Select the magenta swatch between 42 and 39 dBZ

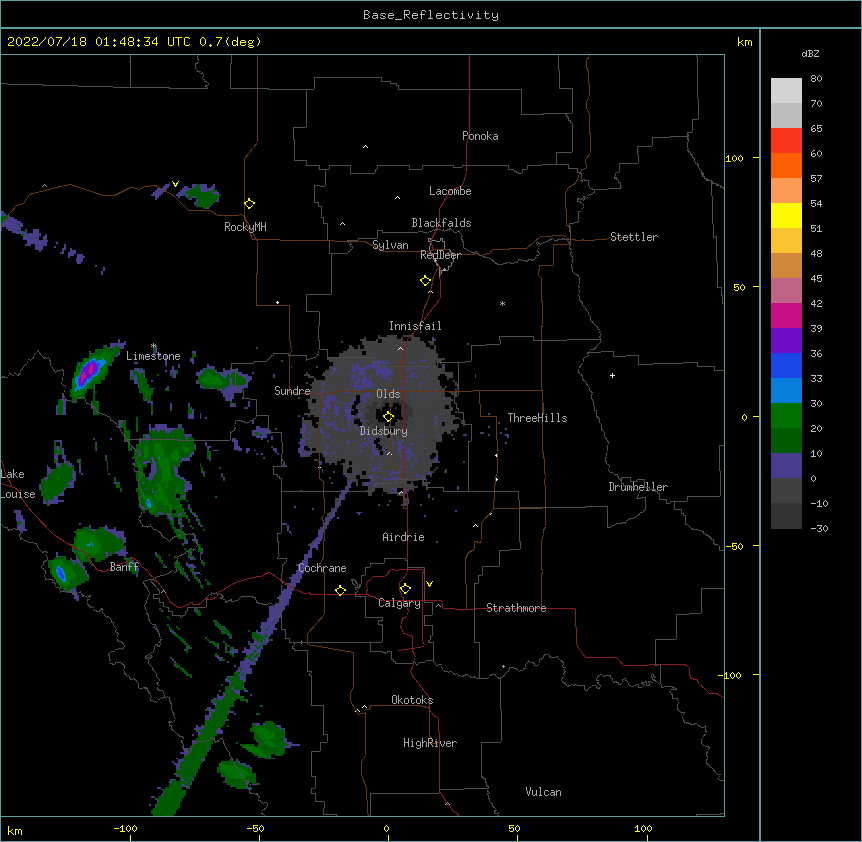coord(786,315)
